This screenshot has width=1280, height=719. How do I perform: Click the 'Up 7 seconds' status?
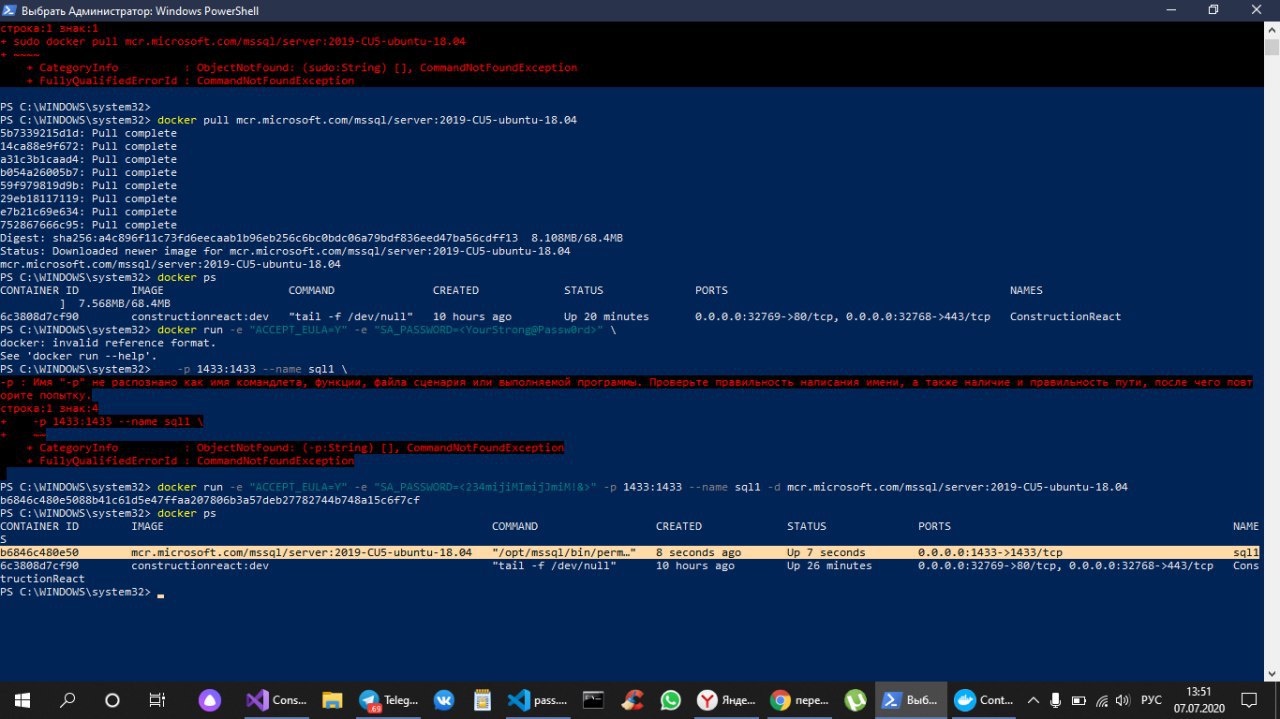pos(826,552)
